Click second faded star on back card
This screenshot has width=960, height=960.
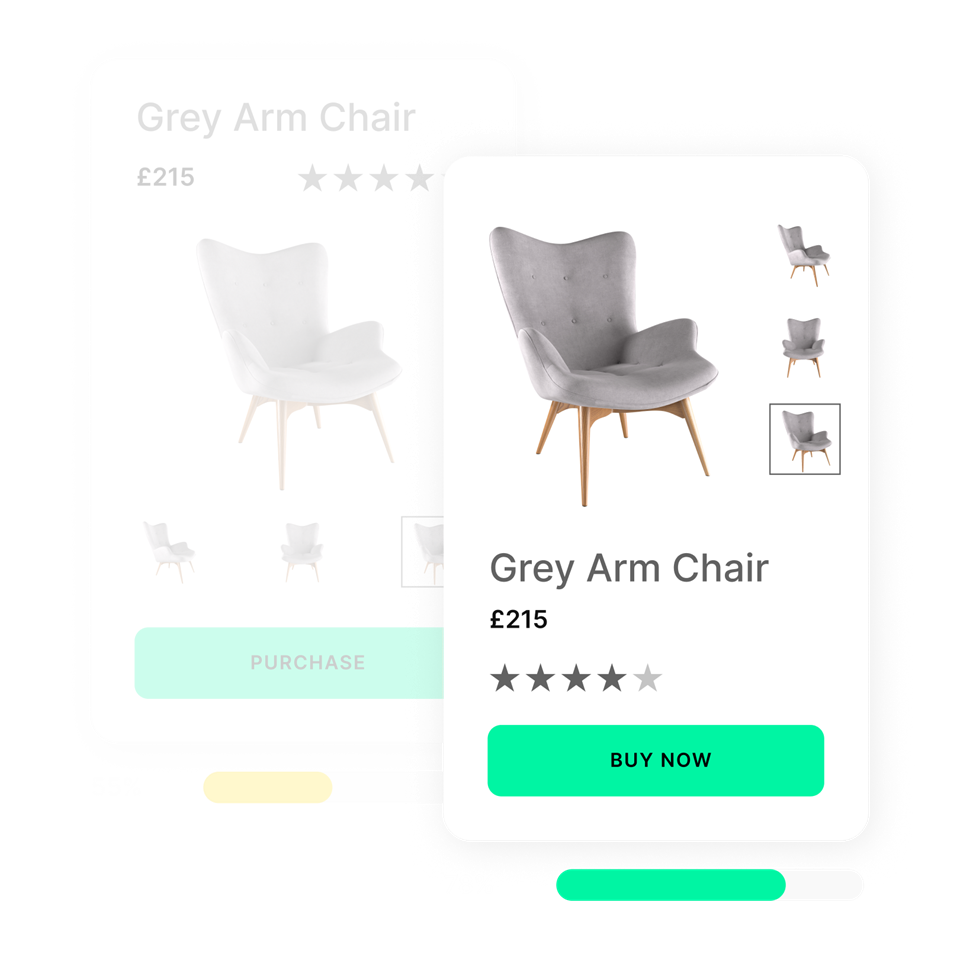pyautogui.click(x=348, y=178)
